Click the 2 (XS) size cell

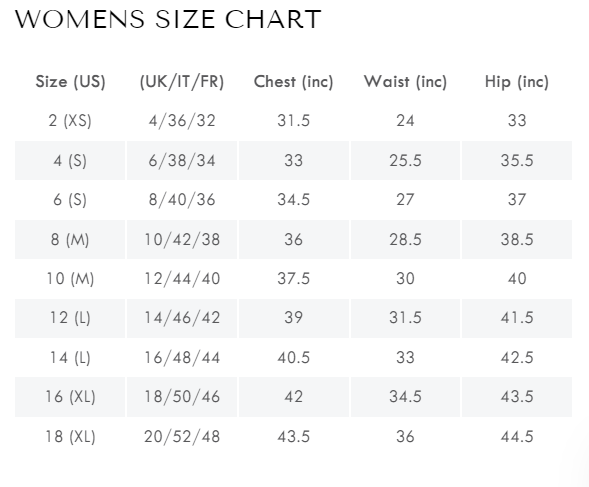coord(70,121)
